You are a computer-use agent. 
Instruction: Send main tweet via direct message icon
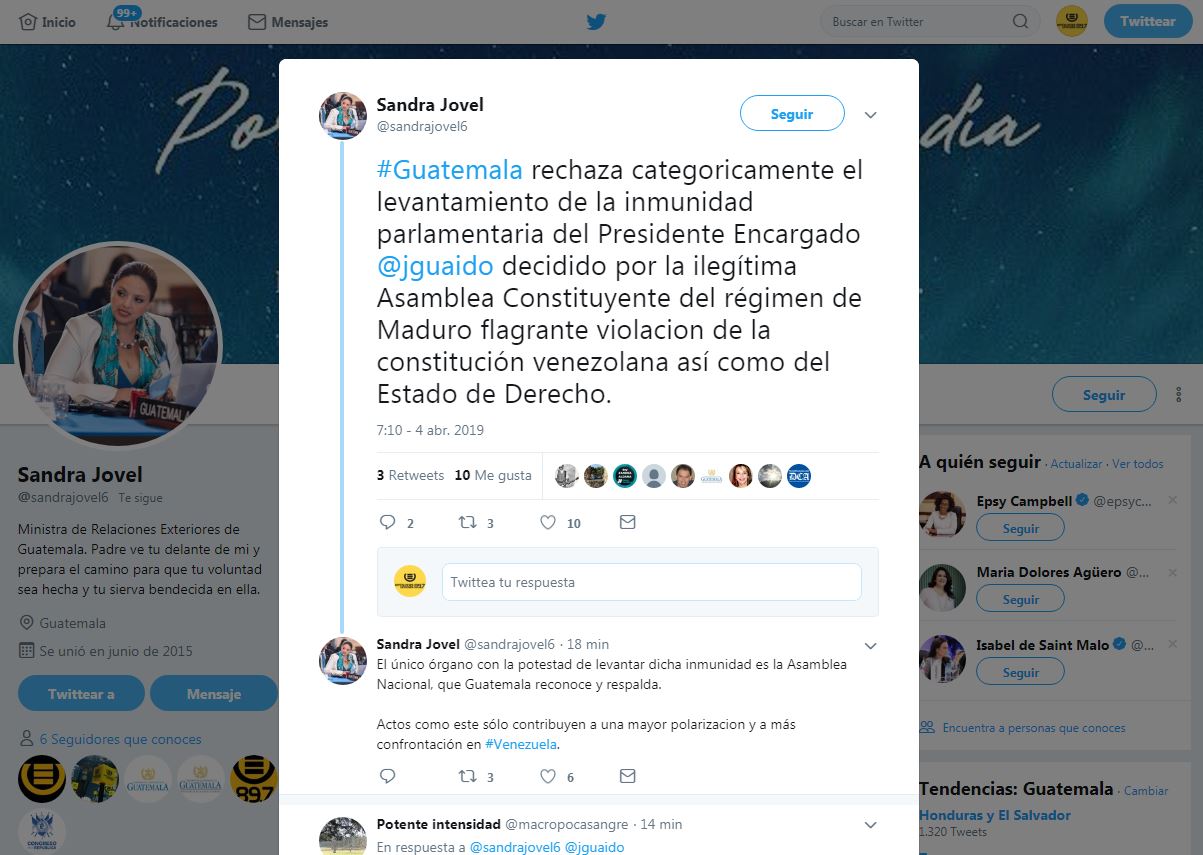click(x=627, y=522)
